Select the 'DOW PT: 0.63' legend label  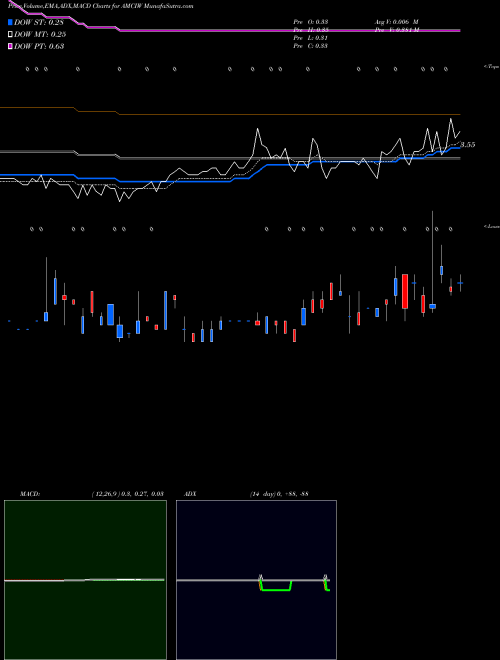39,46
